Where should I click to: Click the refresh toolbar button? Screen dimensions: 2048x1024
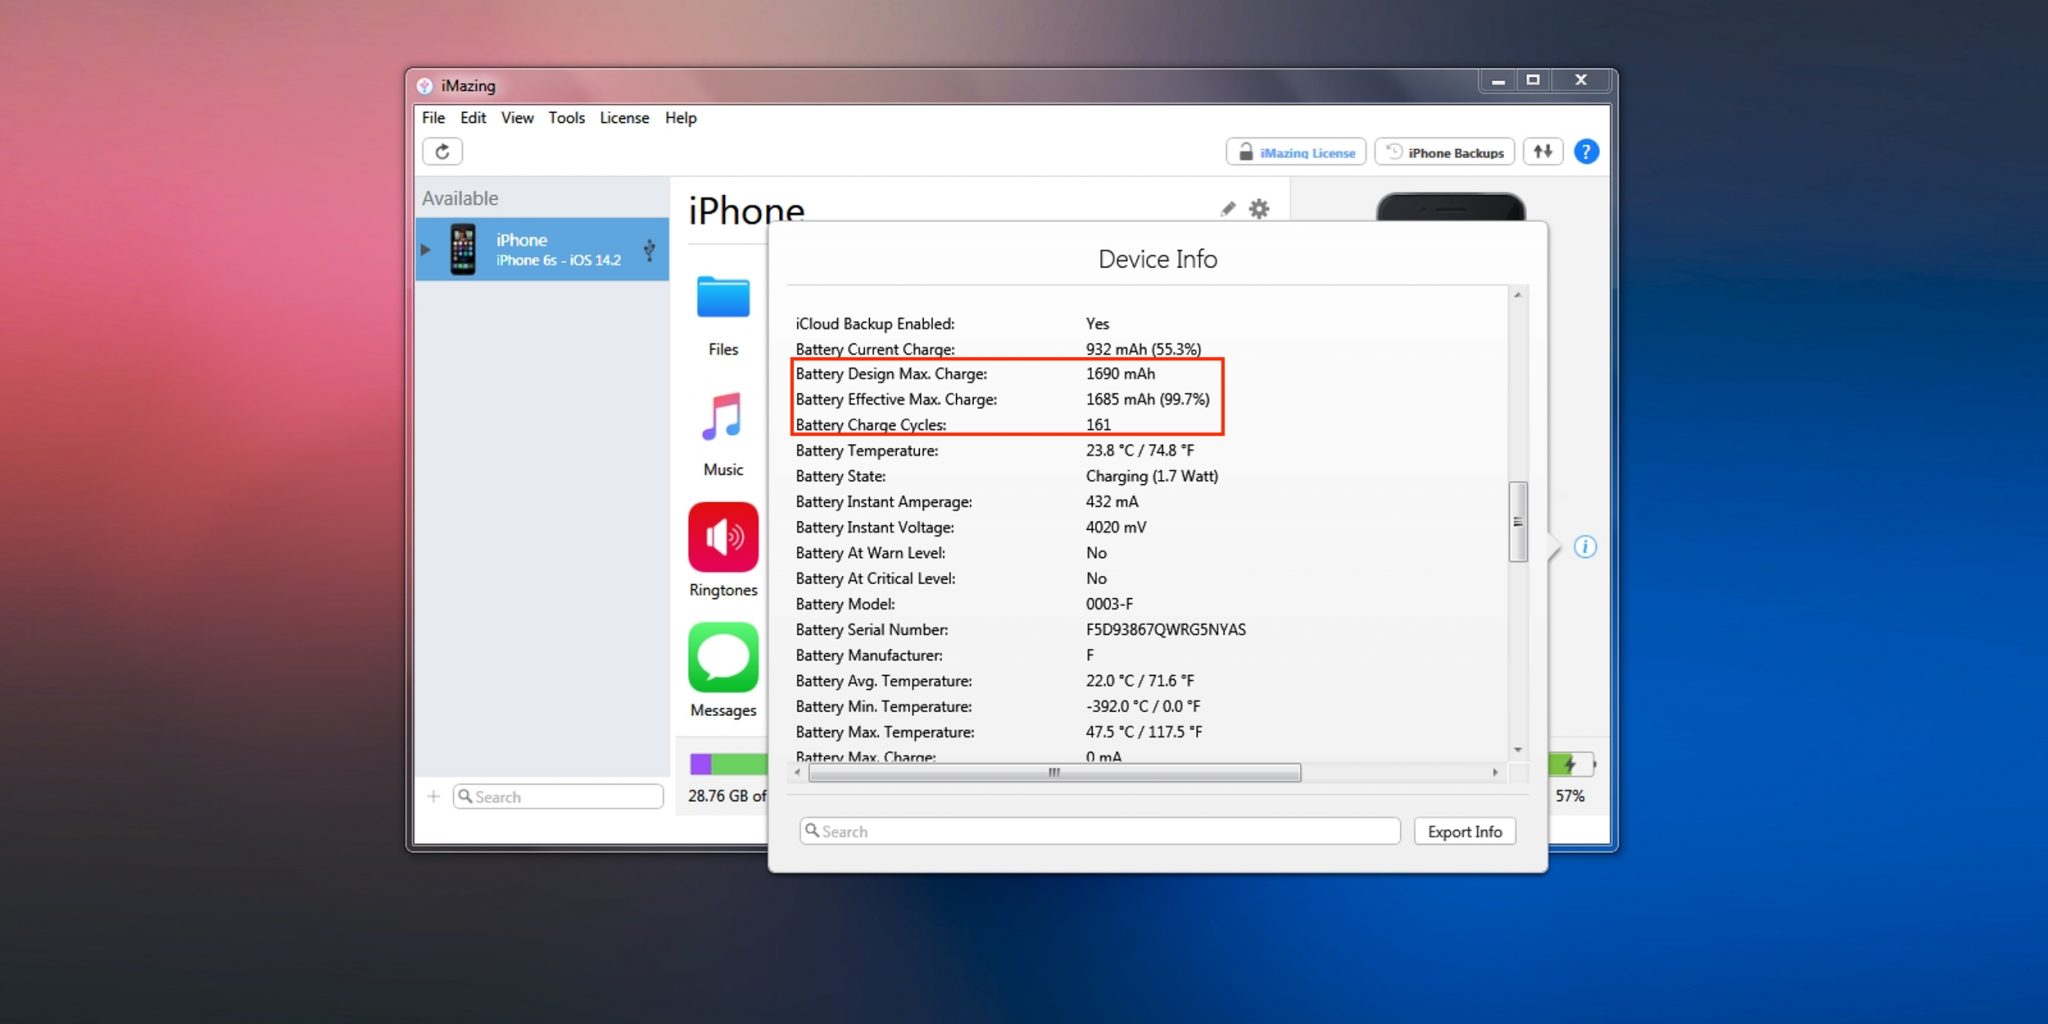(442, 152)
